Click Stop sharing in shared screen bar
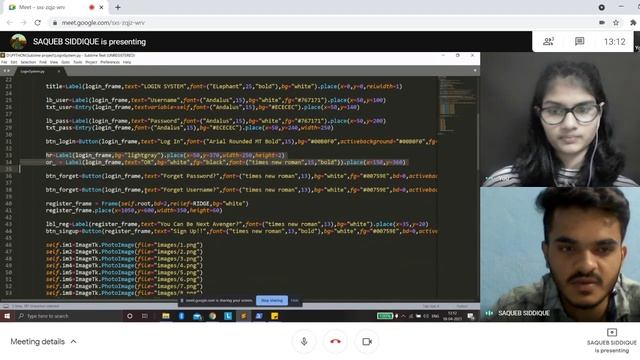This screenshot has height=360, width=640. (272, 300)
